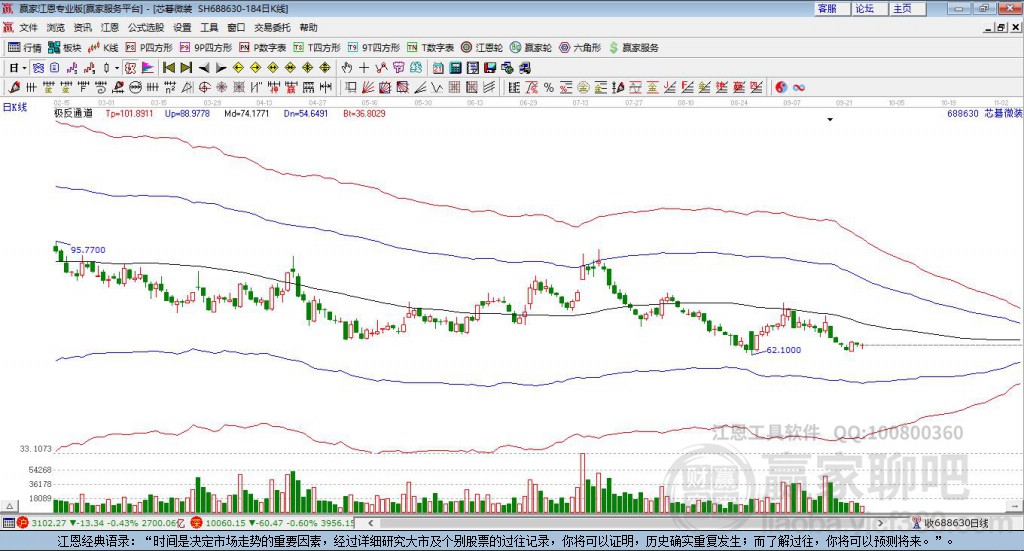Screen dimensions: 1024x551
Task: Open 赢家服务 with the dollar icon
Action: (633, 48)
